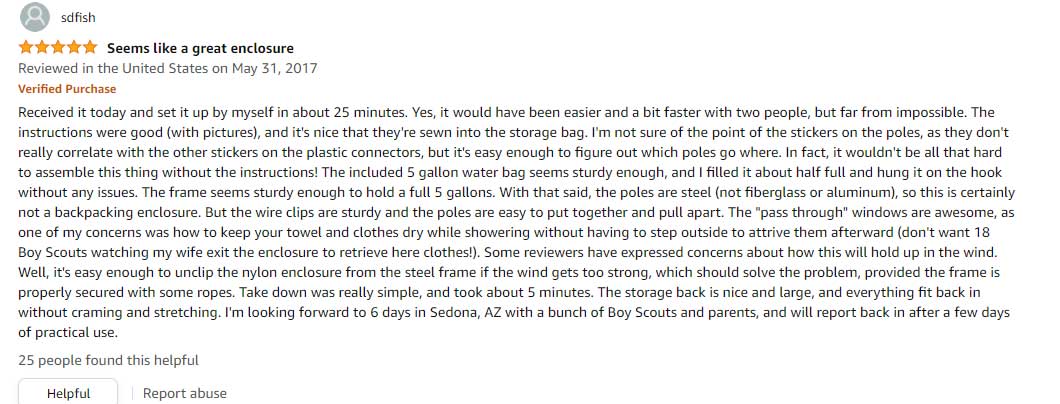The image size is (1060, 404).
Task: Click the middle third rating star
Action: 58,47
